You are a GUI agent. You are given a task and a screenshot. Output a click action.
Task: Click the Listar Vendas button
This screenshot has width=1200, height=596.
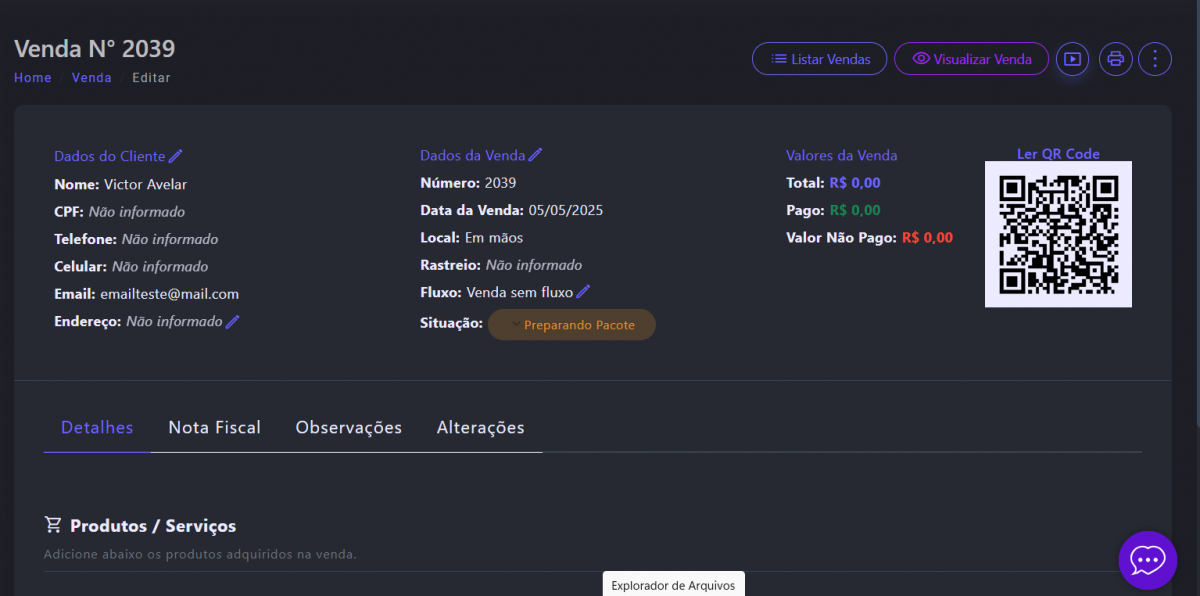(x=819, y=59)
